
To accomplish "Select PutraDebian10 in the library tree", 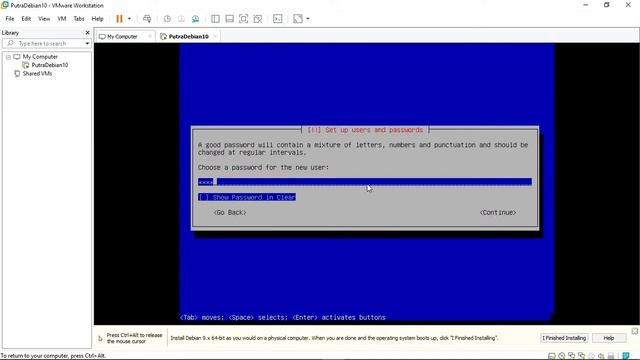I will [x=50, y=65].
